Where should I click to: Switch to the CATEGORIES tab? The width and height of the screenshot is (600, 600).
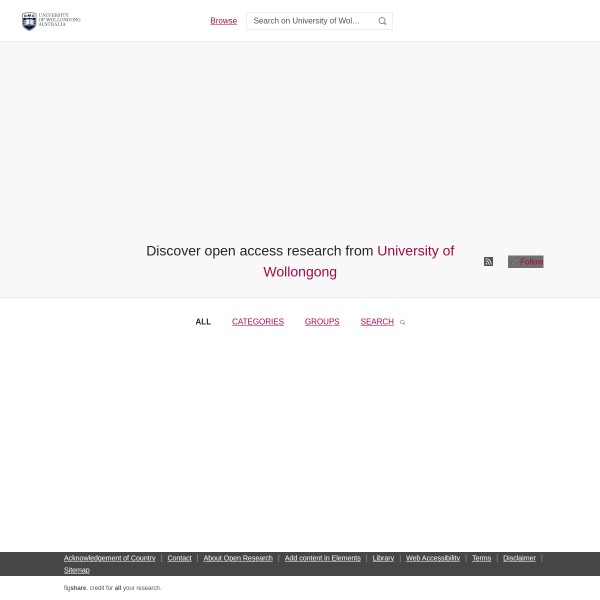pyautogui.click(x=258, y=322)
